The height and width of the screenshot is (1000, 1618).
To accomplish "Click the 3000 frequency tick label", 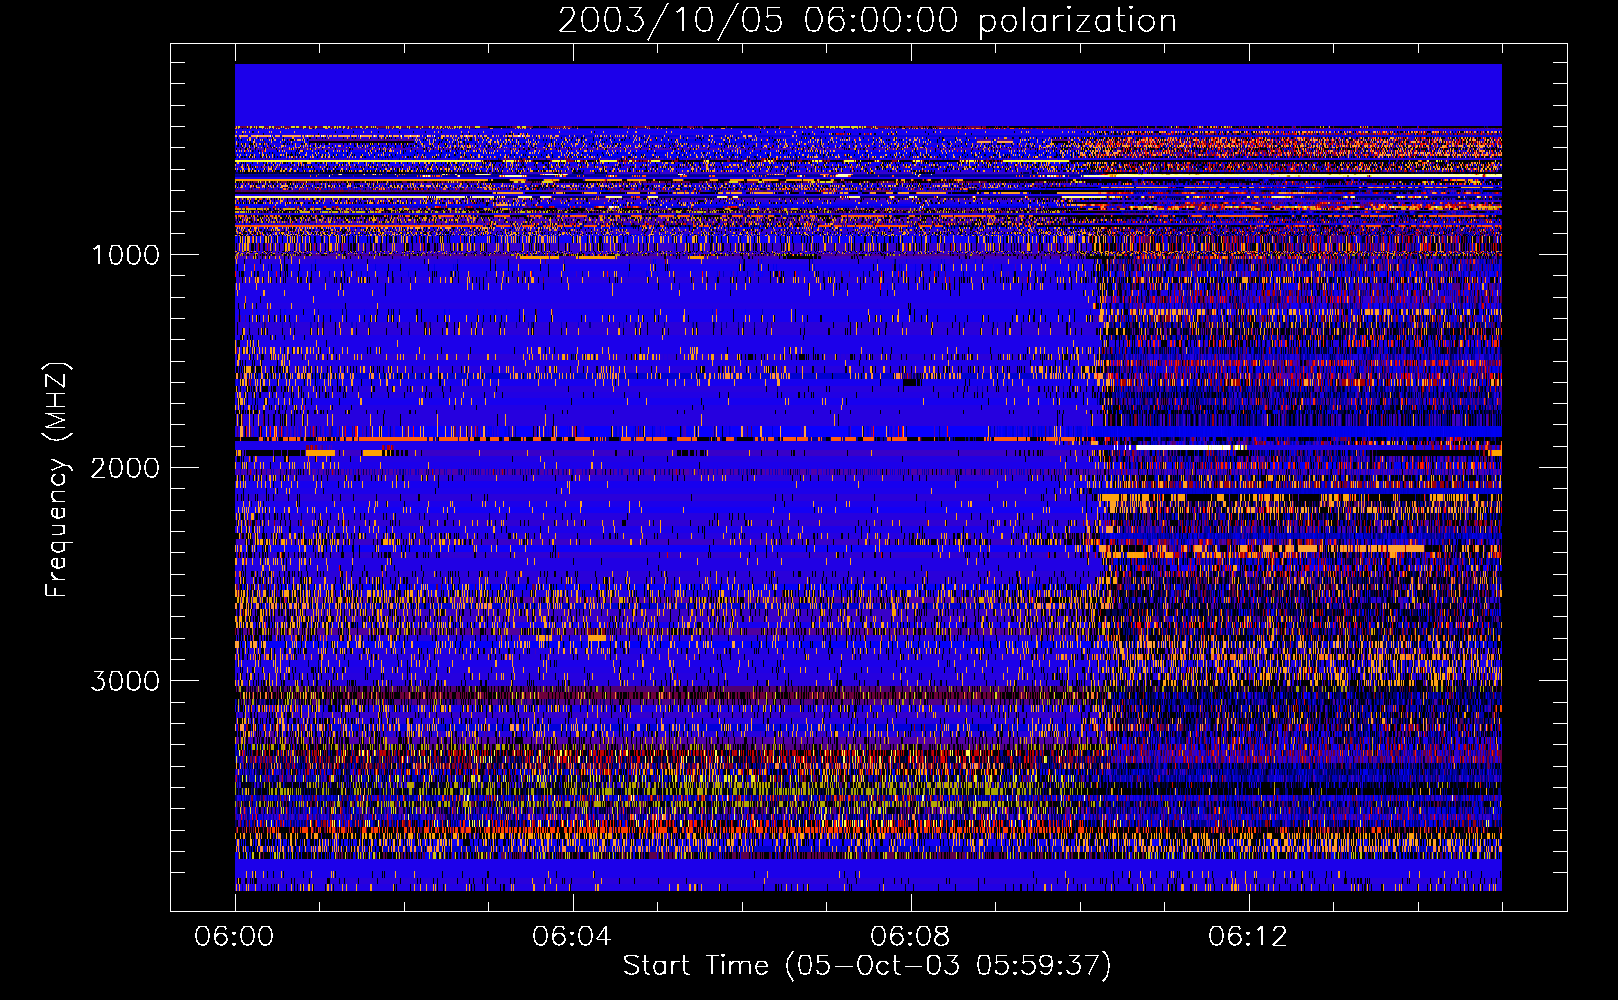I will (x=125, y=681).
